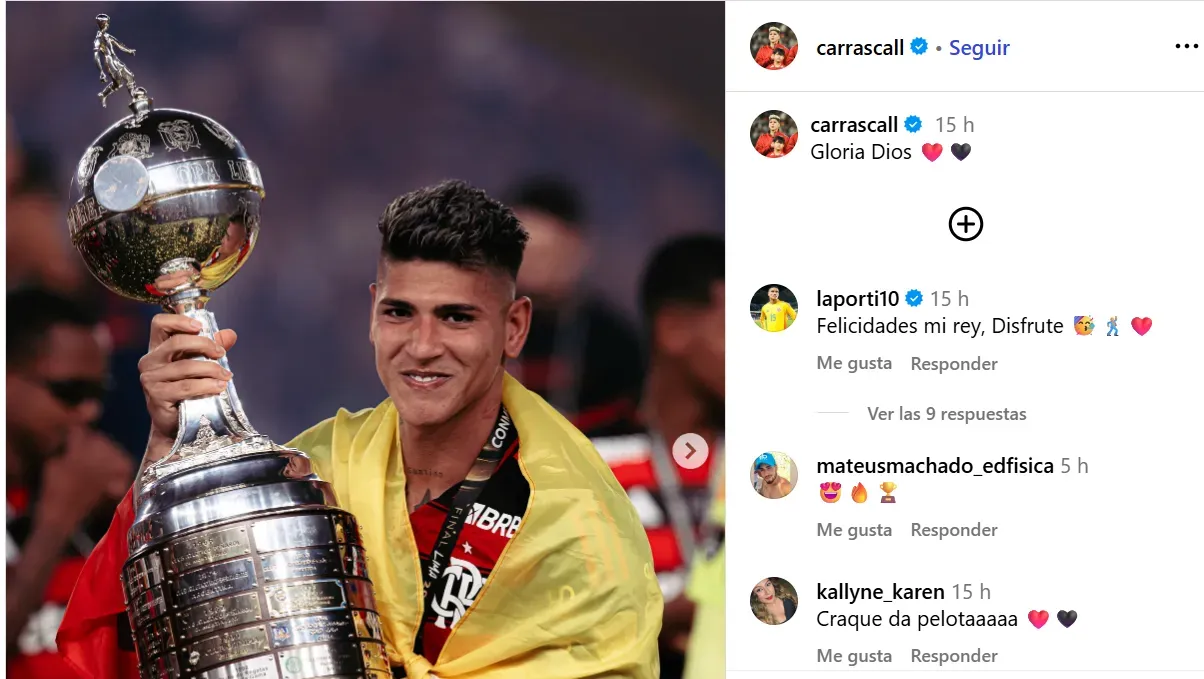1204x679 pixels.
Task: Load more comments with plus circle
Action: 965,224
